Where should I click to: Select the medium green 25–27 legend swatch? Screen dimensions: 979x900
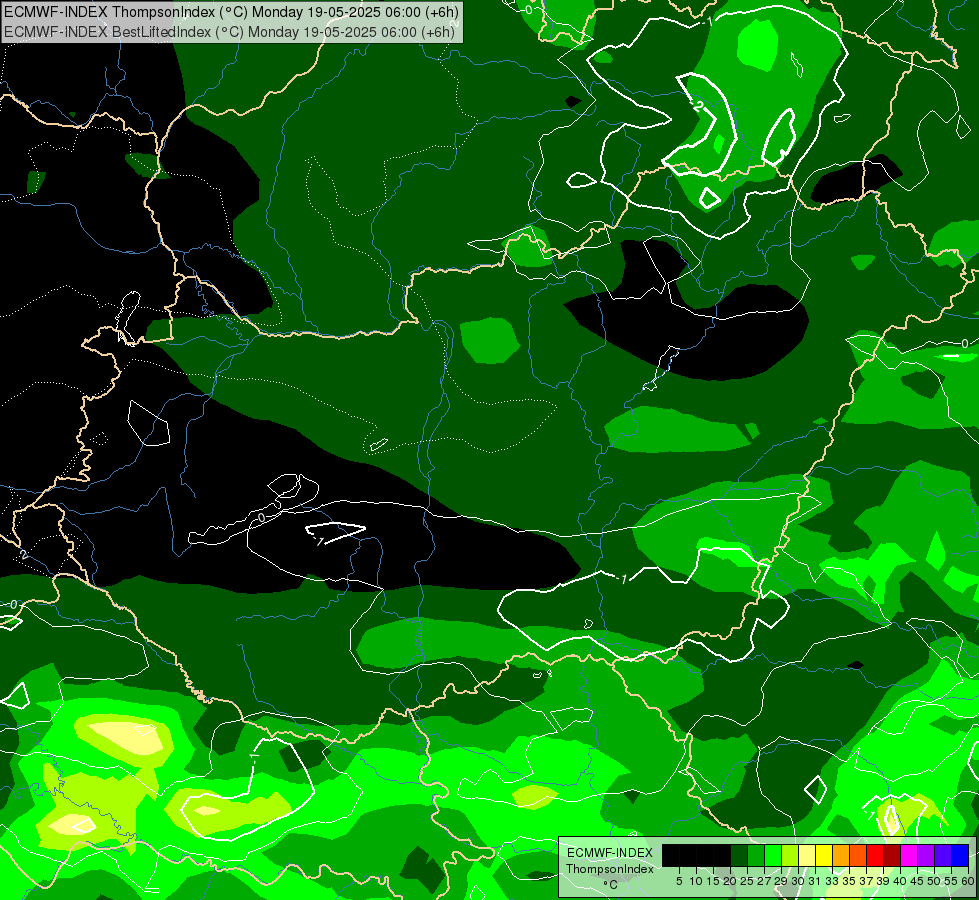[755, 855]
